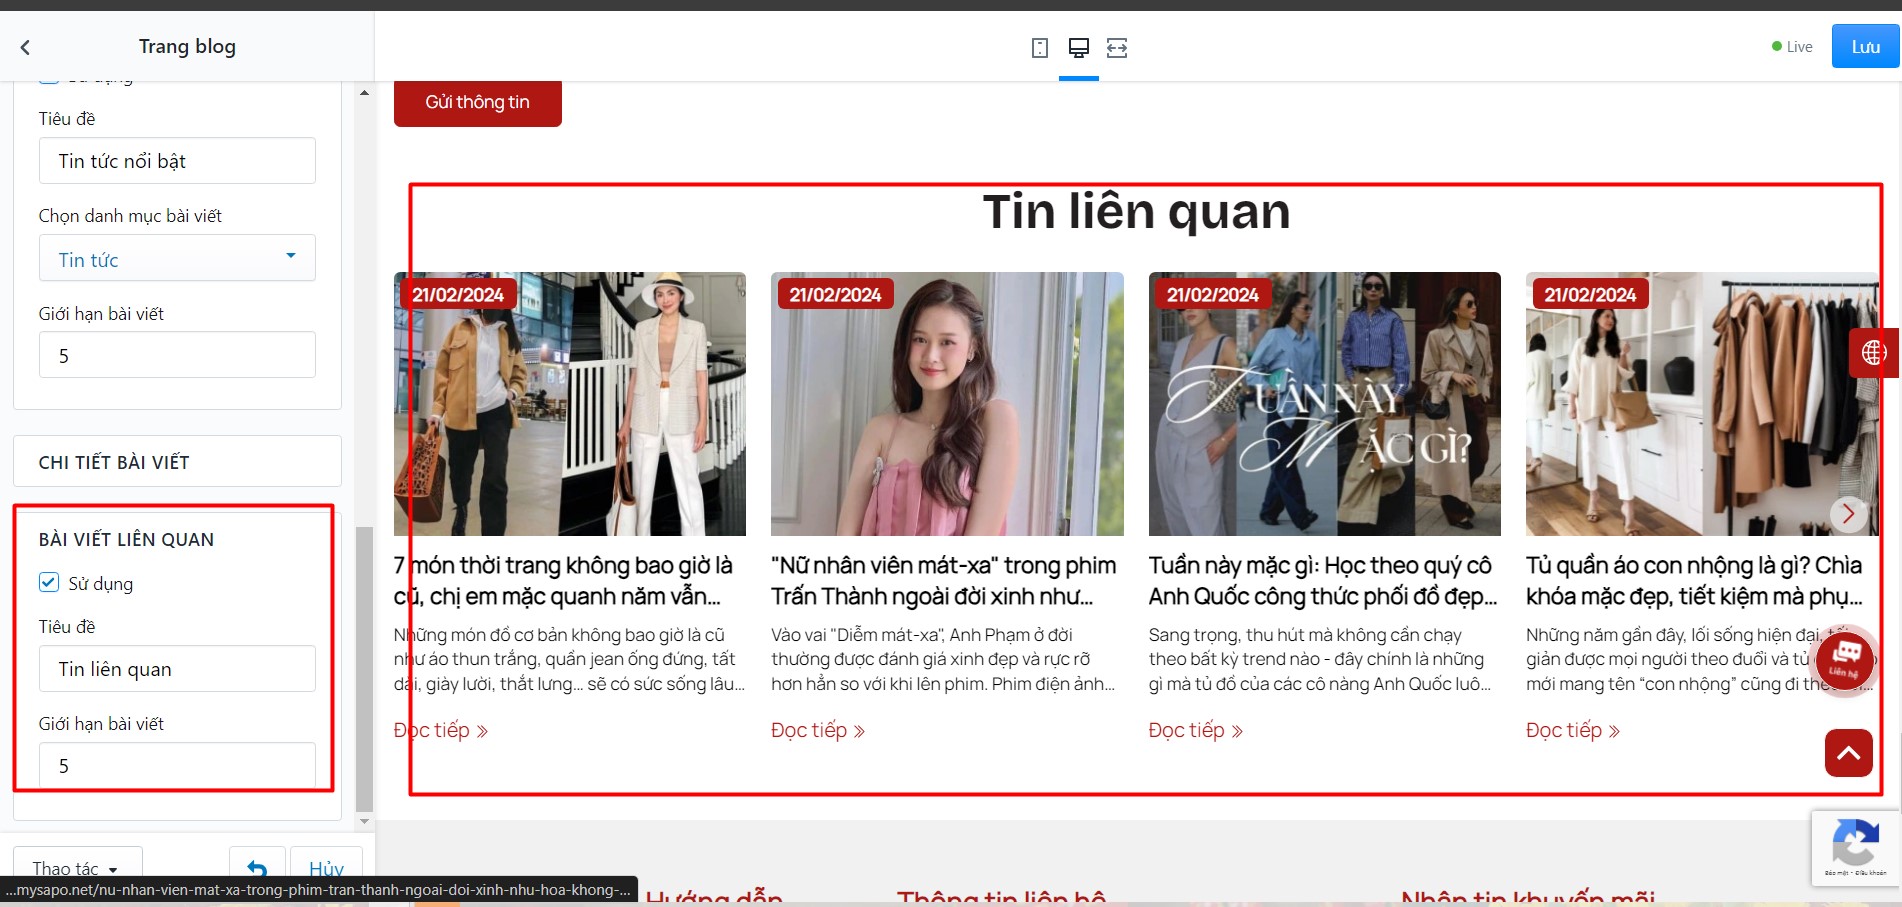Click the Tuần này mặc gì thumbnail
Viewport: 1902px width, 907px height.
click(x=1325, y=404)
